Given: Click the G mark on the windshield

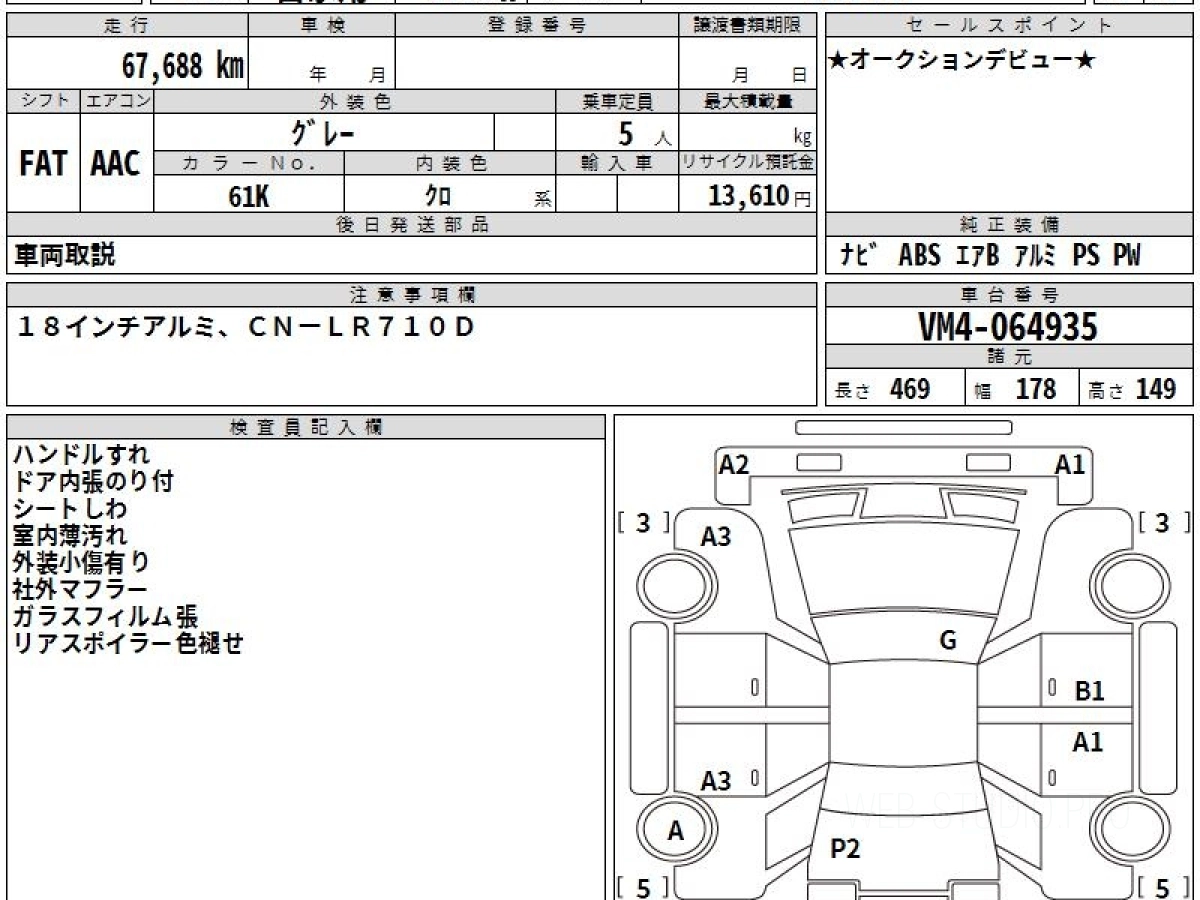Looking at the screenshot, I should pos(948,641).
